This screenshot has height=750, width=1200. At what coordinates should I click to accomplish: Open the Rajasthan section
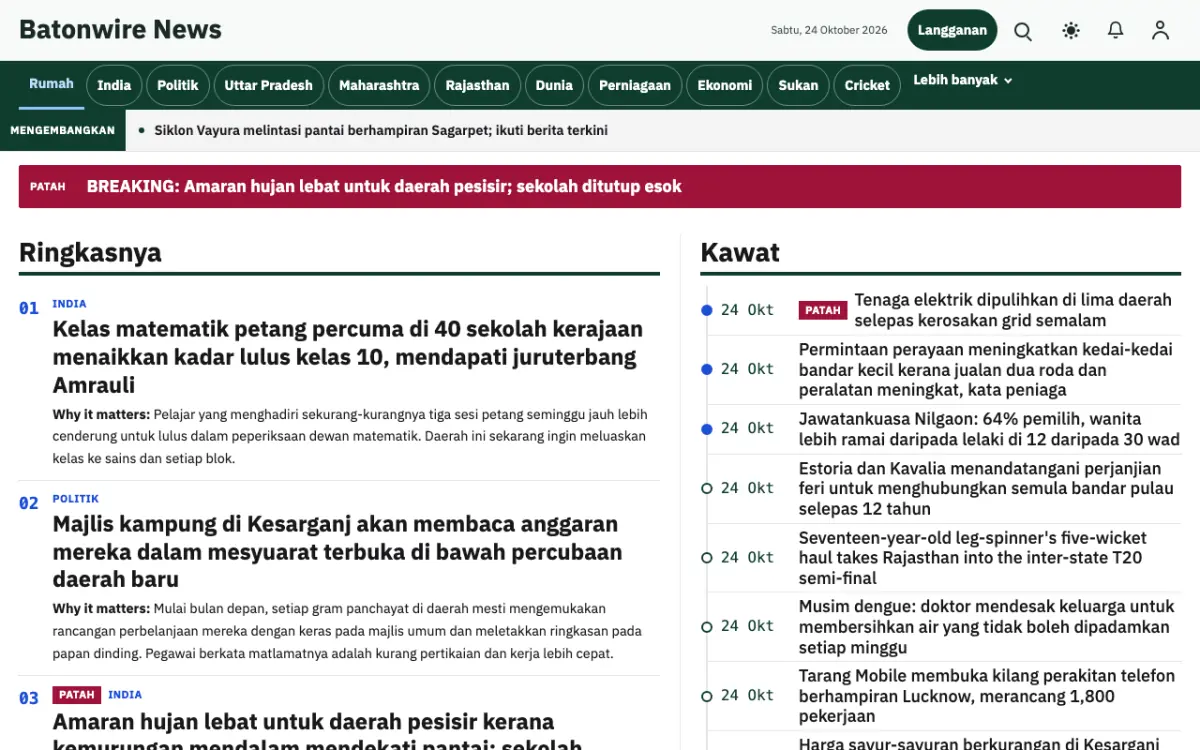click(477, 85)
